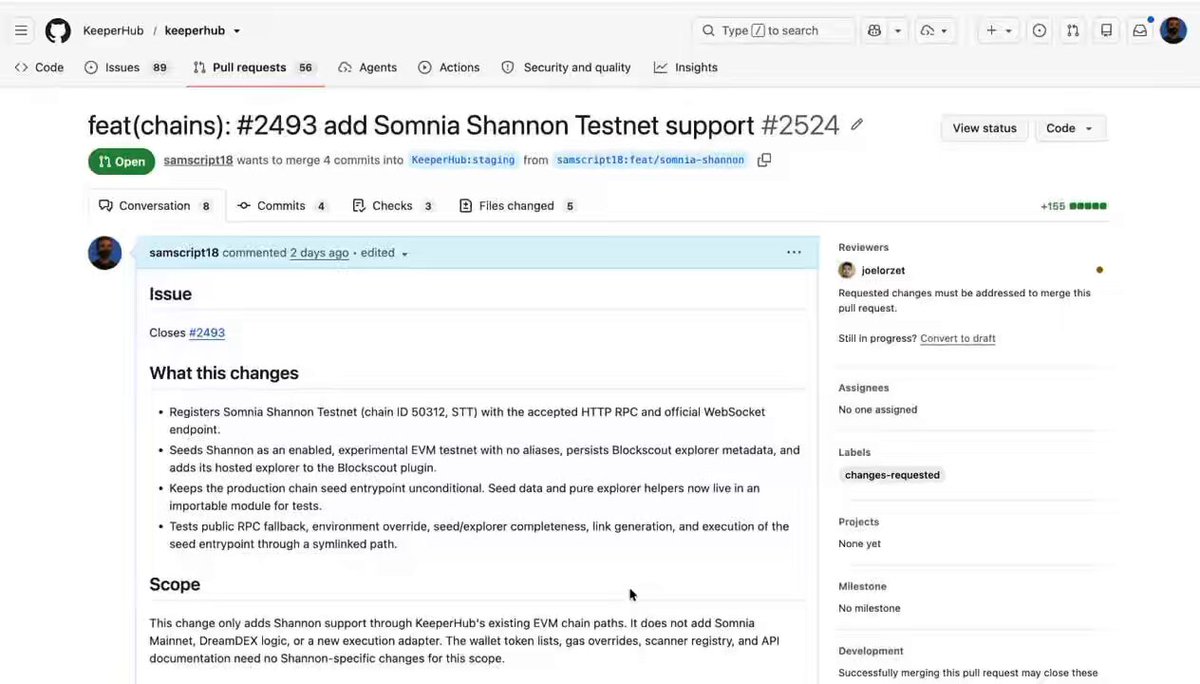The image size is (1200, 684).
Task: Open the comment's three-dot options menu
Action: [794, 253]
